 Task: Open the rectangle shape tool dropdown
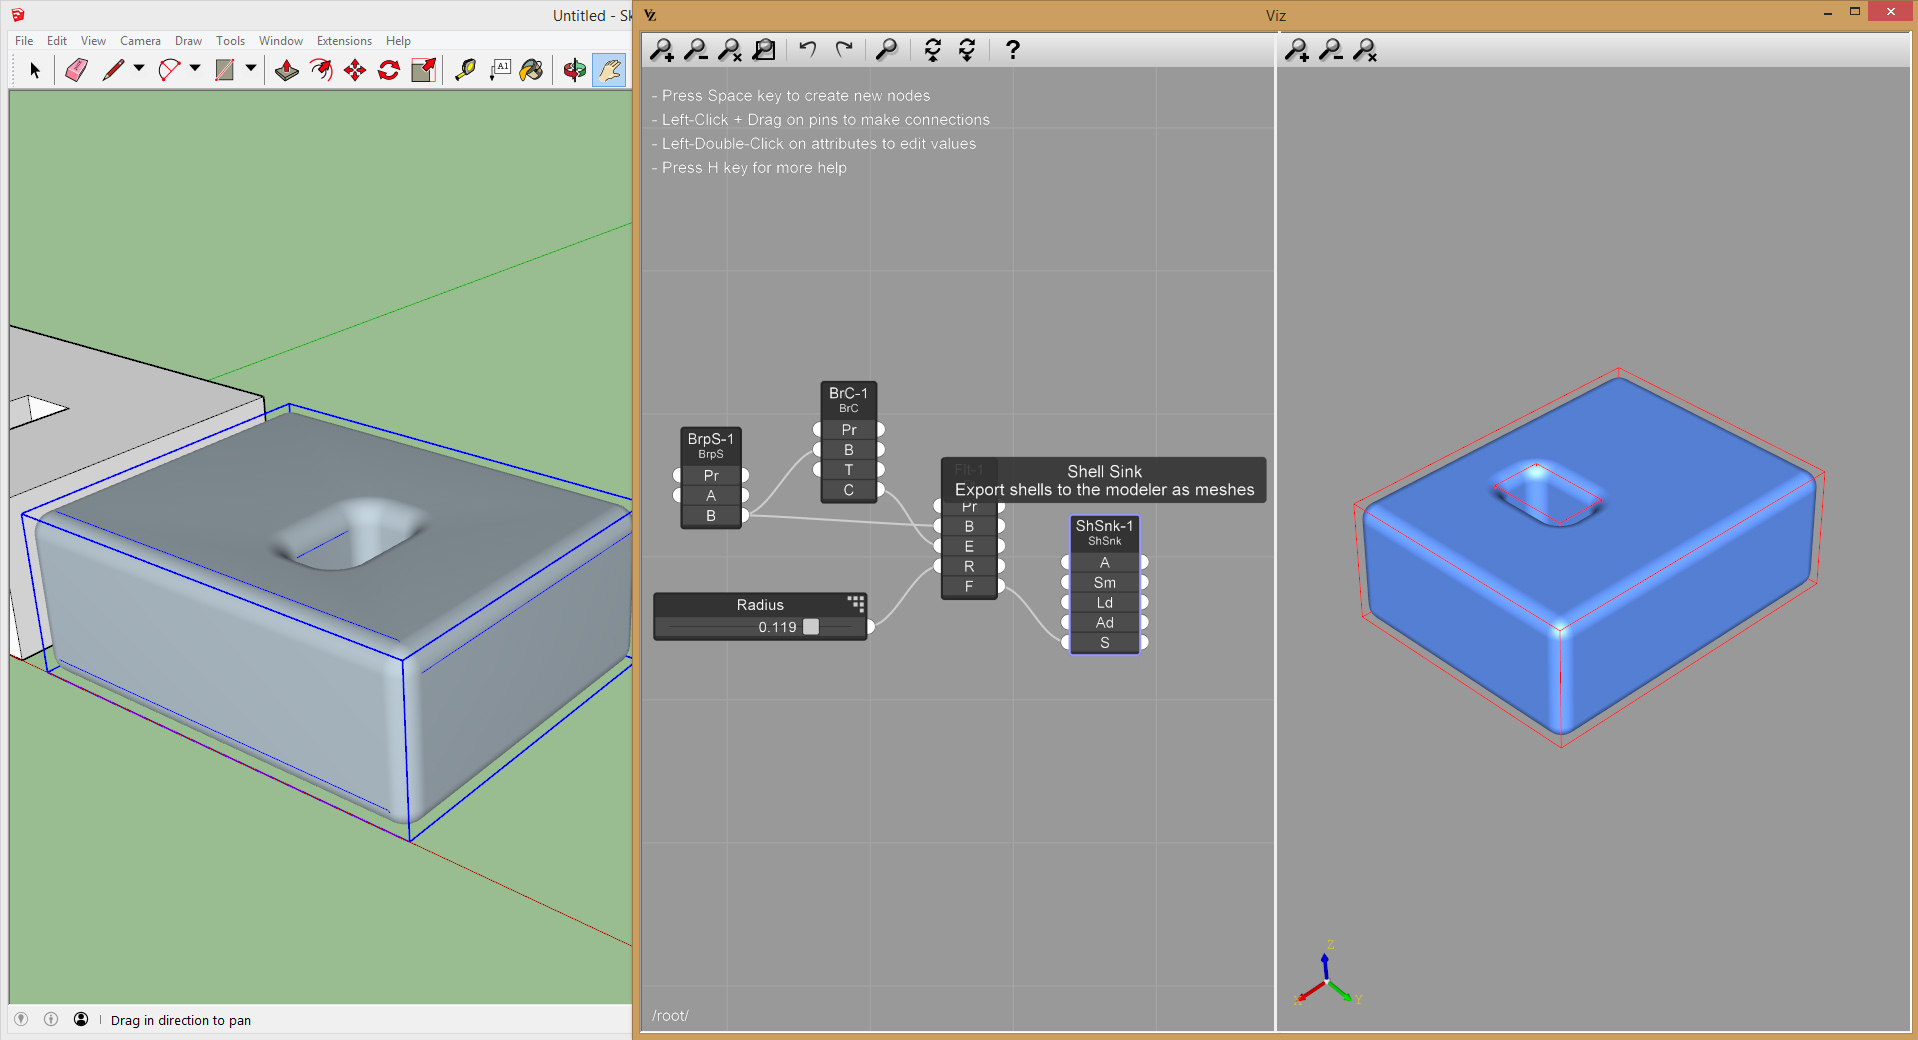pyautogui.click(x=251, y=69)
